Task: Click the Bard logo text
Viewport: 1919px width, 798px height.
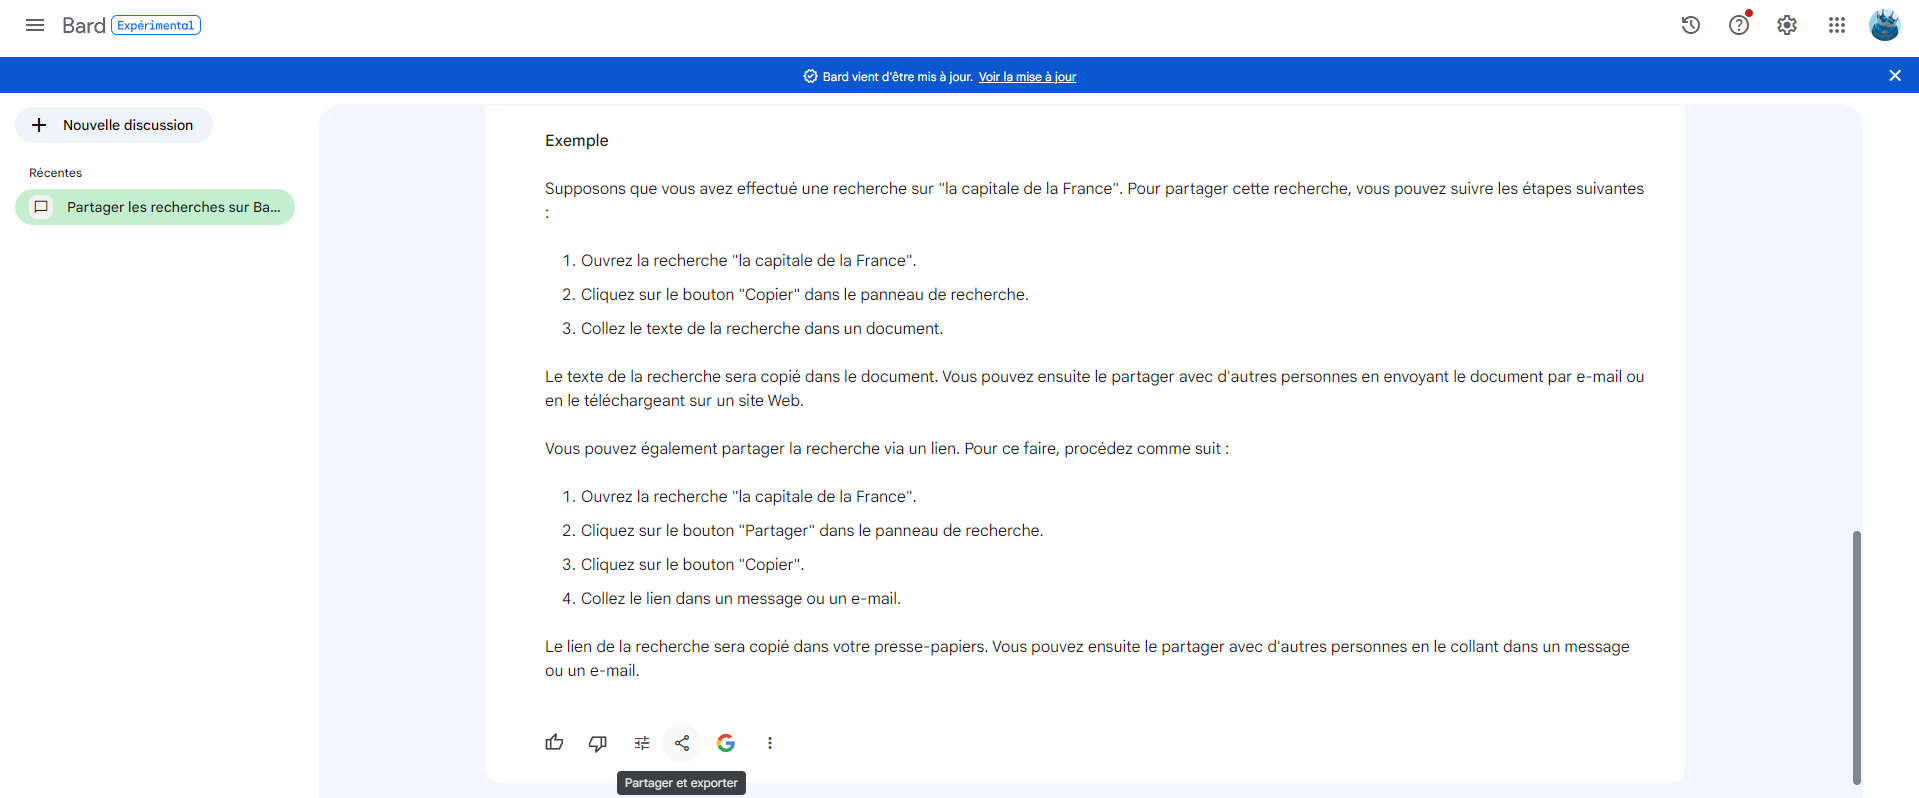Action: tap(83, 25)
